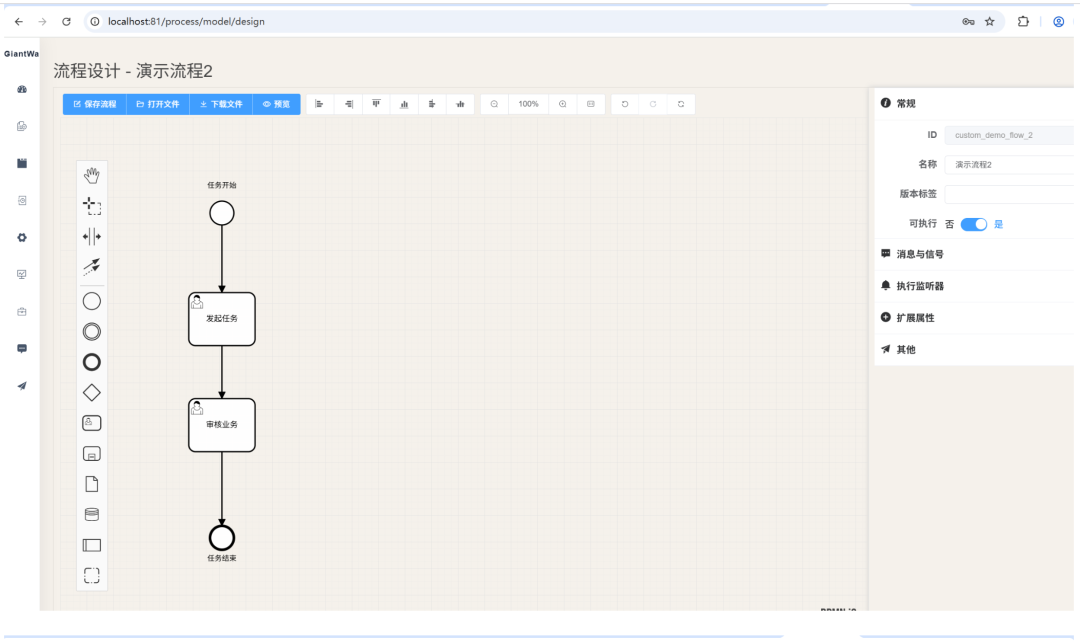Viewport: 1080px width, 641px height.
Task: Align elements to vertical center
Action: 460,104
